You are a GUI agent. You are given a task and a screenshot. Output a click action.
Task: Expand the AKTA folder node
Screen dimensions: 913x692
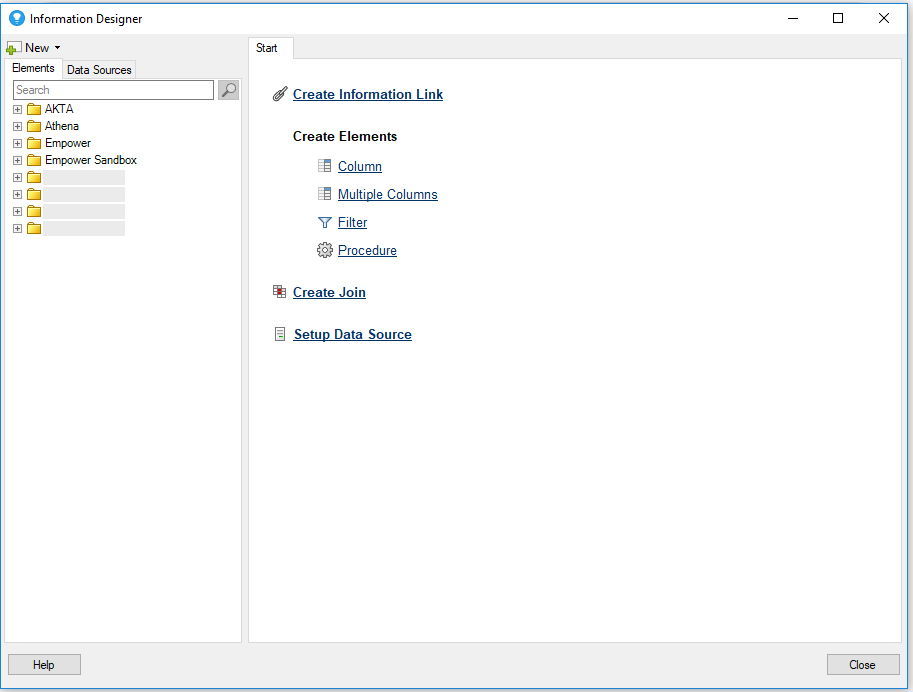click(17, 109)
